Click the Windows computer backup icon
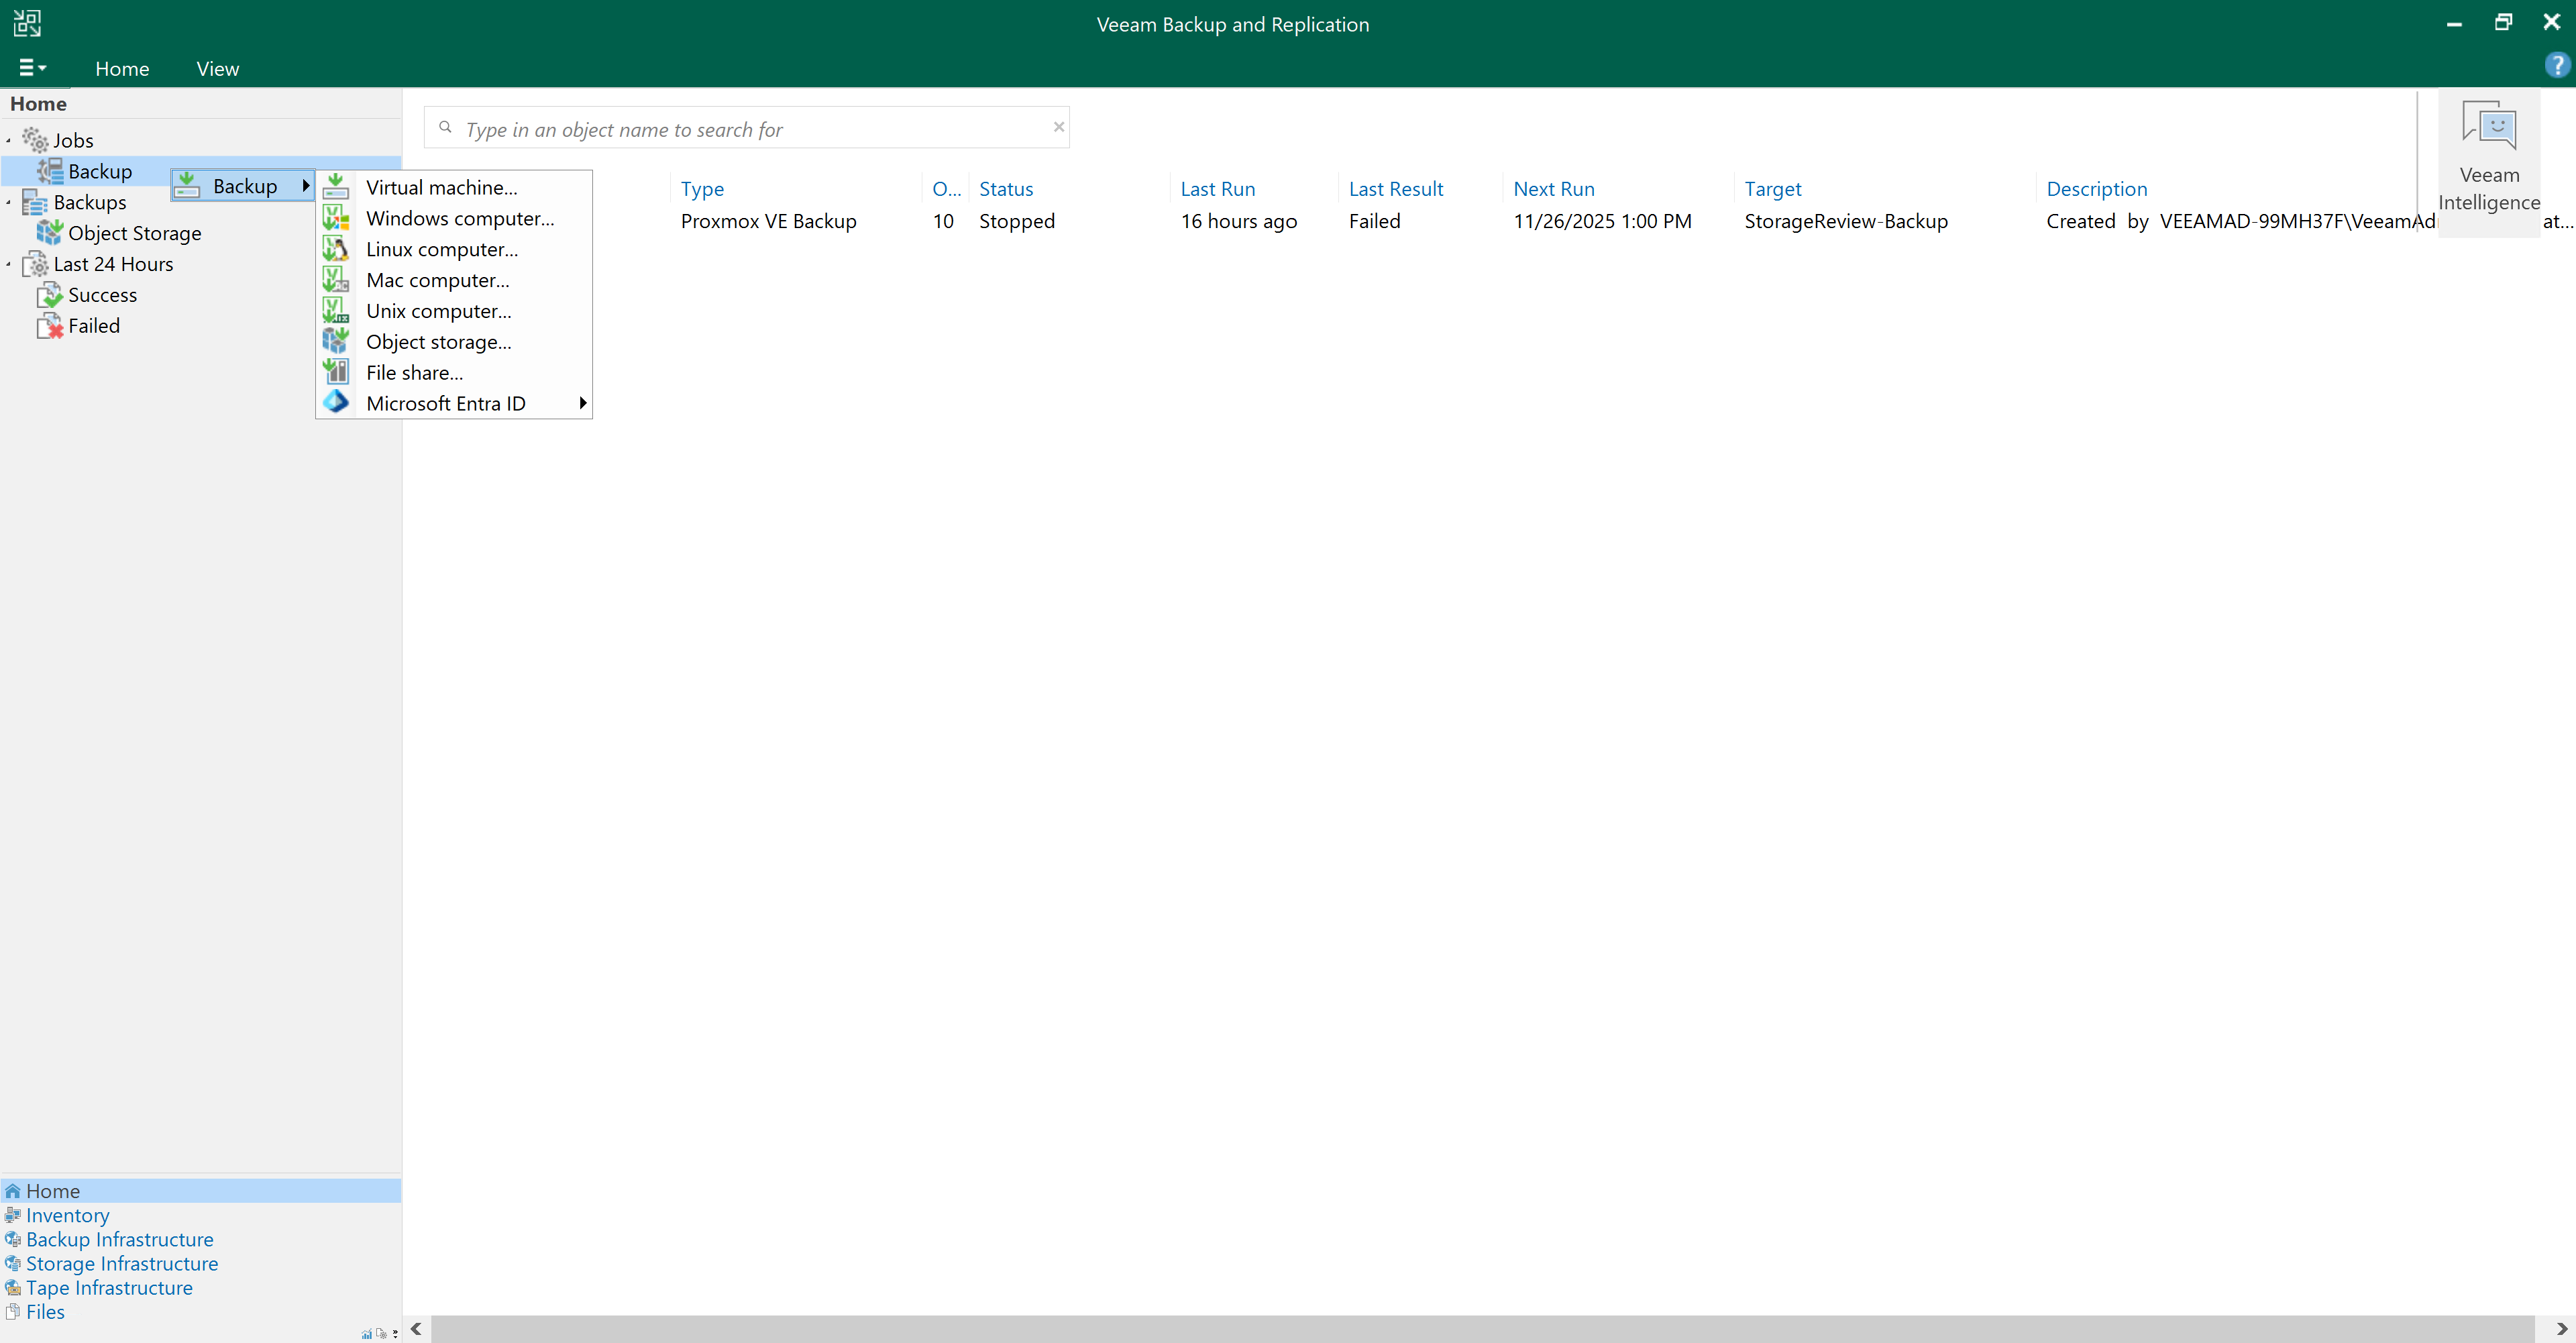Viewport: 2576px width, 1343px height. (x=336, y=218)
